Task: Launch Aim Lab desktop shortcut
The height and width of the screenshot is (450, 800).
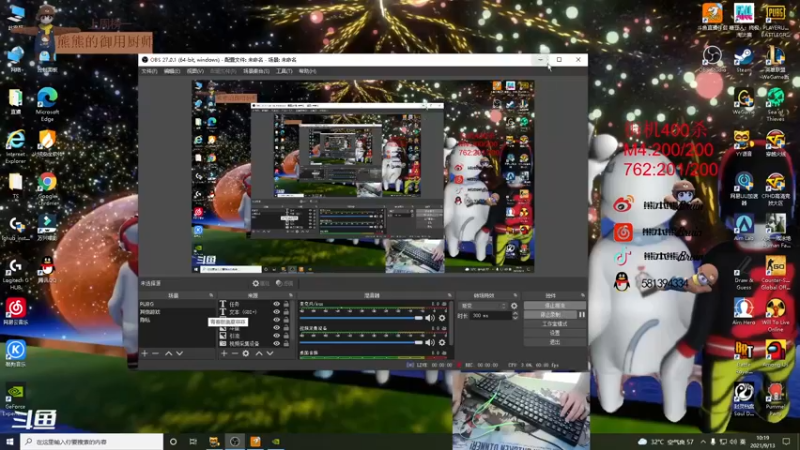Action: pos(743,227)
